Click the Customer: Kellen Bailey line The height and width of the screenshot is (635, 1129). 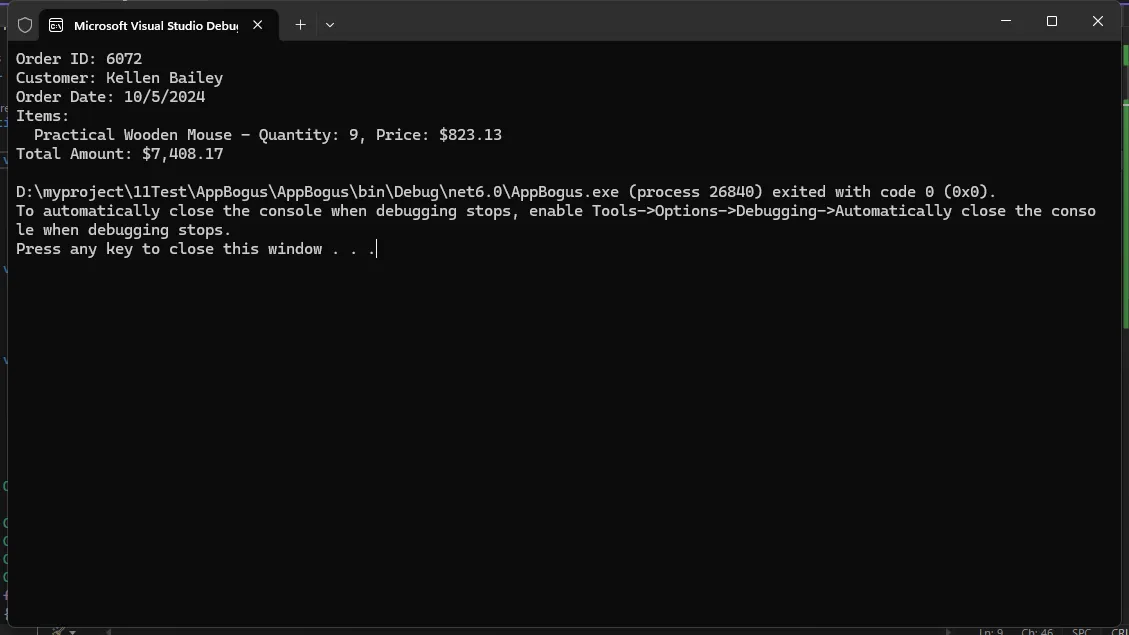pos(119,78)
